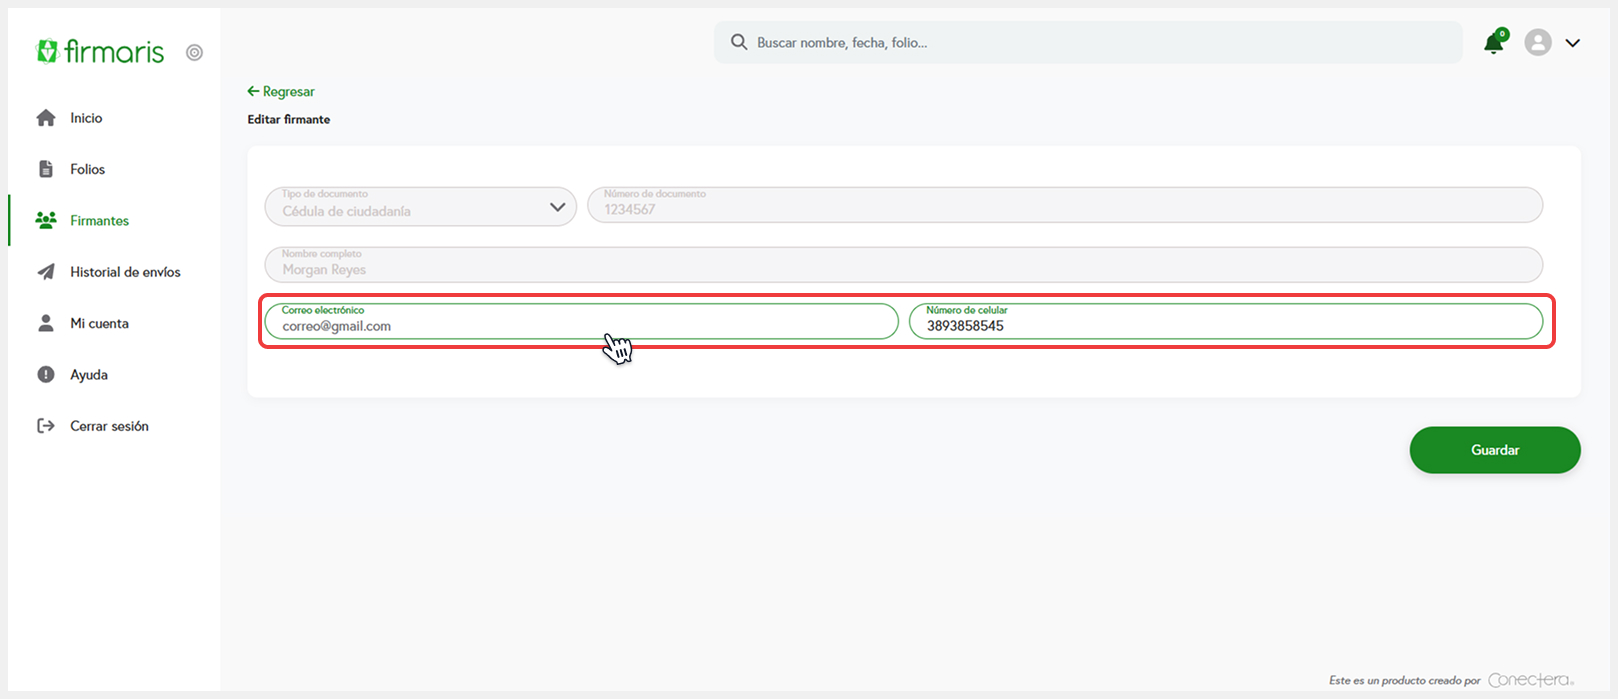Go back using the Regresar link

click(281, 91)
